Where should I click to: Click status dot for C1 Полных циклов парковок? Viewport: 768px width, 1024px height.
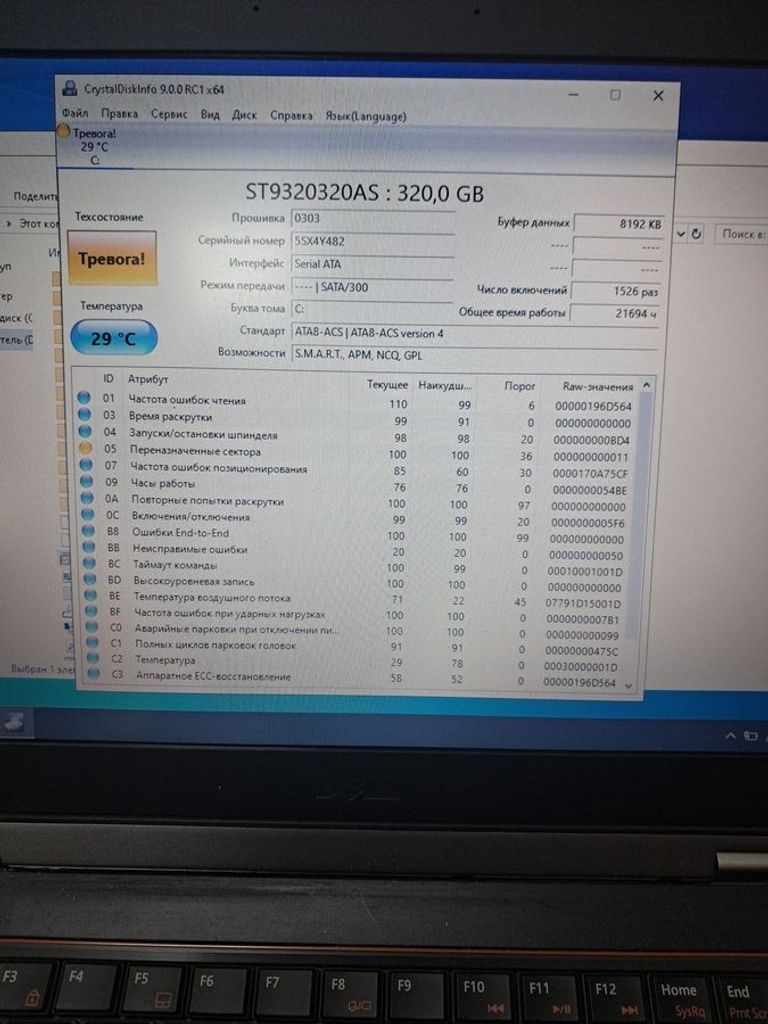93,643
